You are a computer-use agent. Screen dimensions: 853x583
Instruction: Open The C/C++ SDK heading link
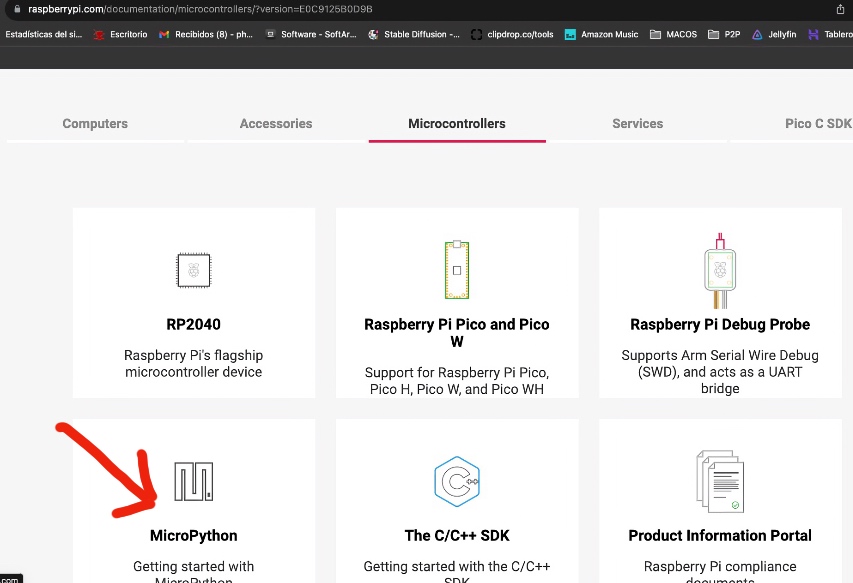[x=457, y=536]
